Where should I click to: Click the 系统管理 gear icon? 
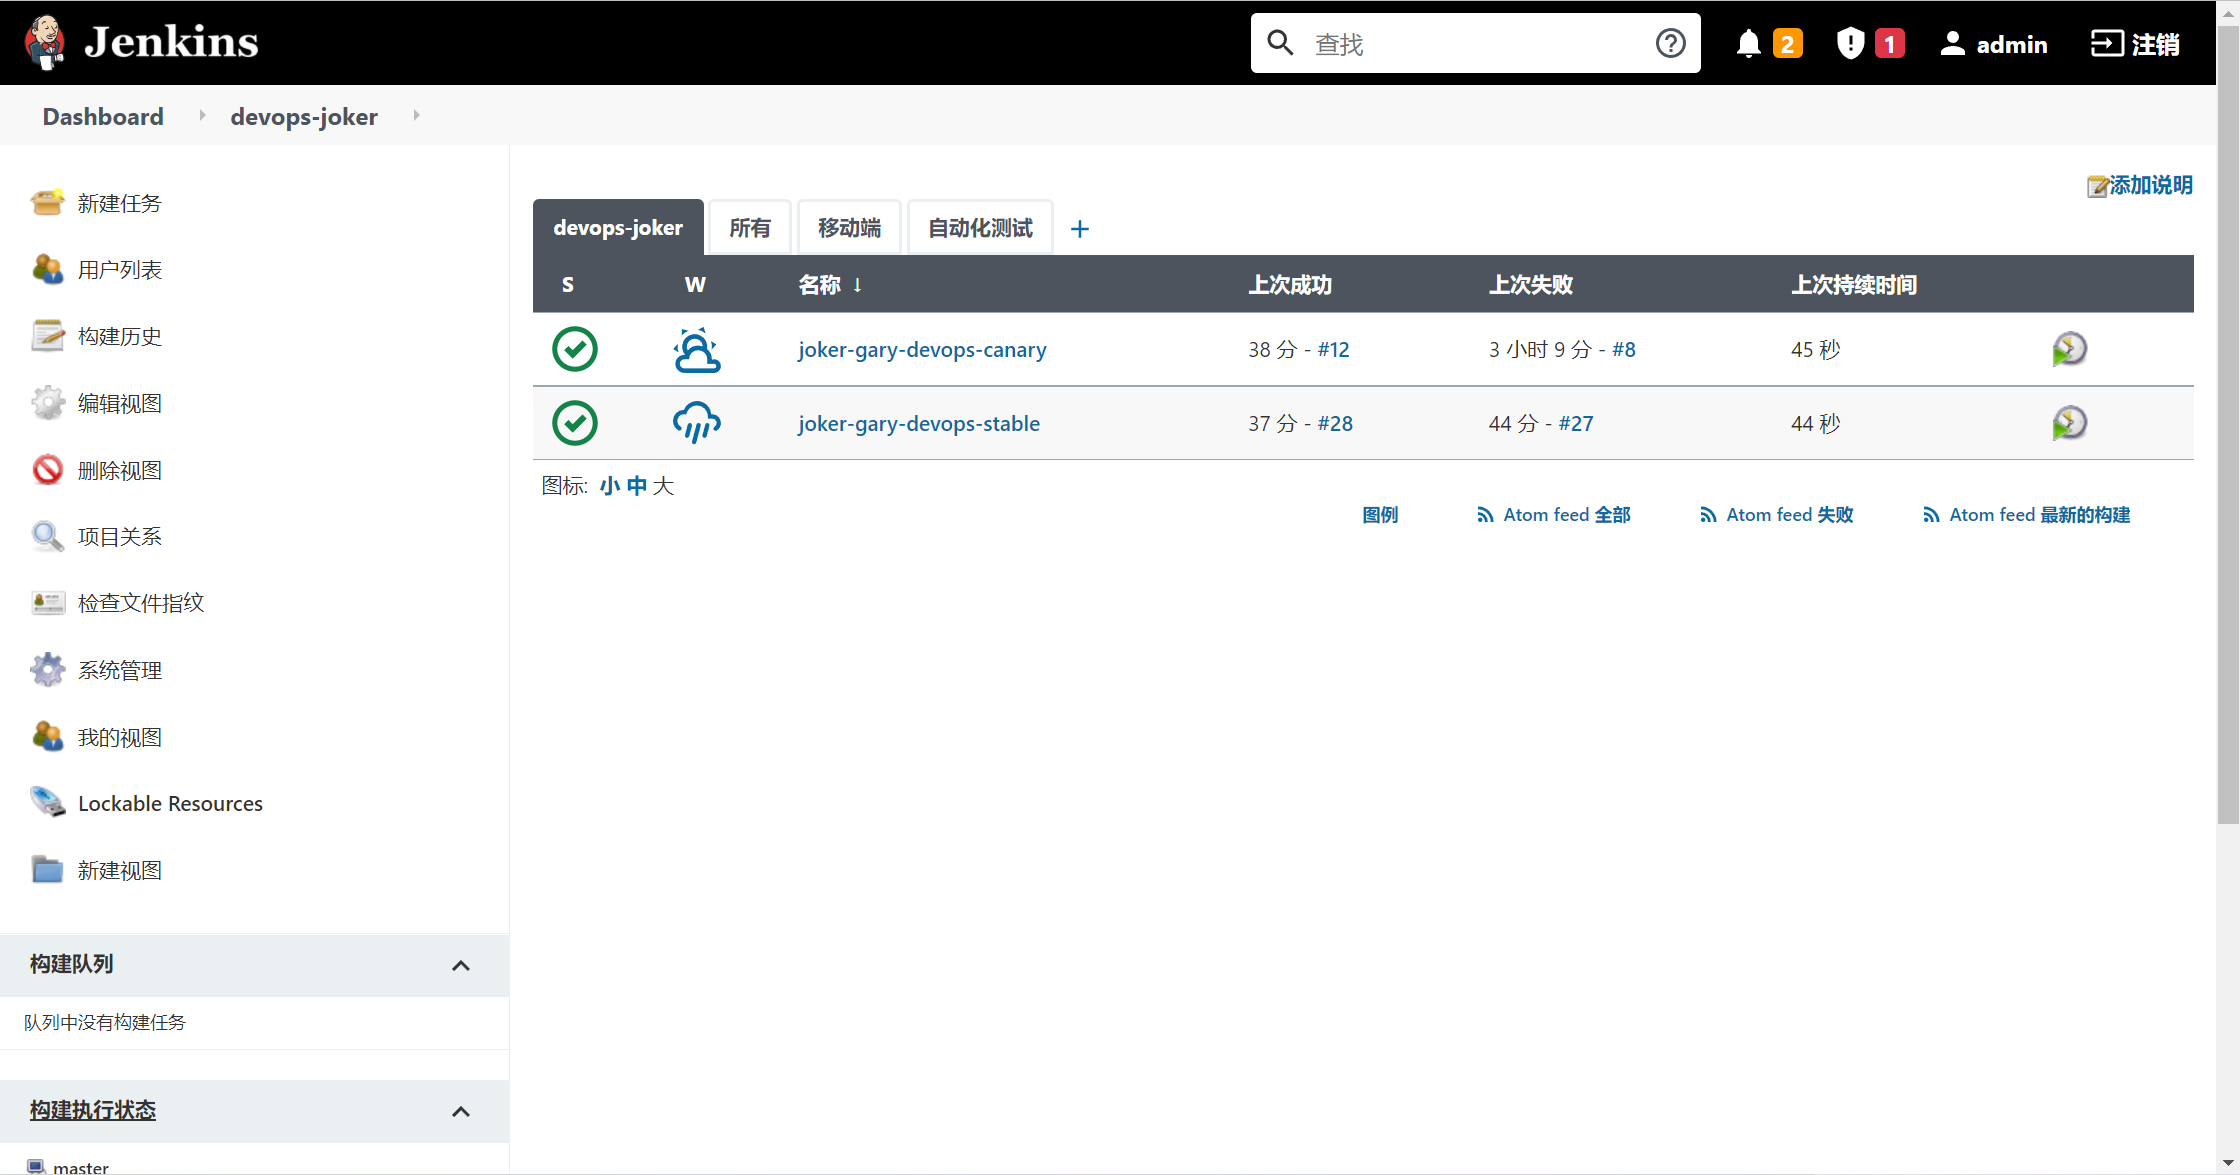[47, 670]
